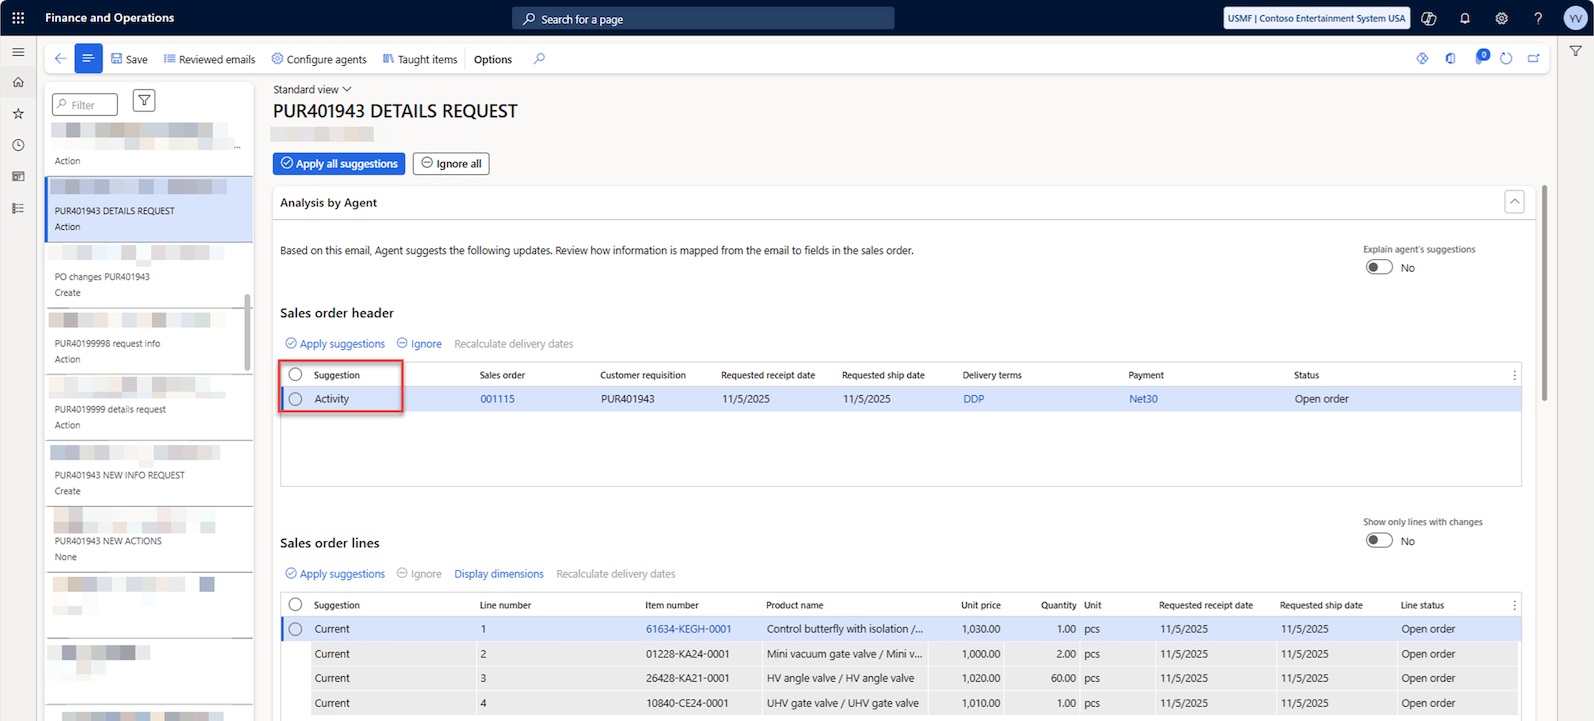
Task: Select the Activity row radio button
Action: [295, 399]
